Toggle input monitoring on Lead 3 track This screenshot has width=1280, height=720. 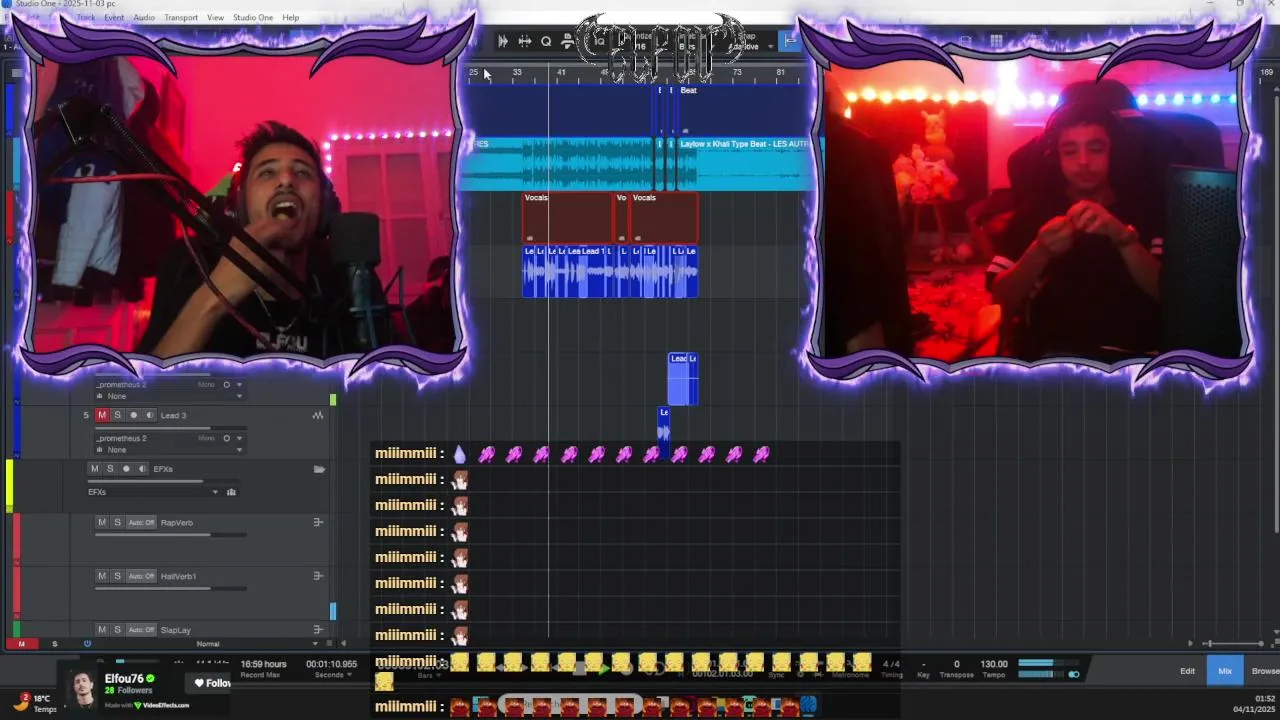(150, 415)
